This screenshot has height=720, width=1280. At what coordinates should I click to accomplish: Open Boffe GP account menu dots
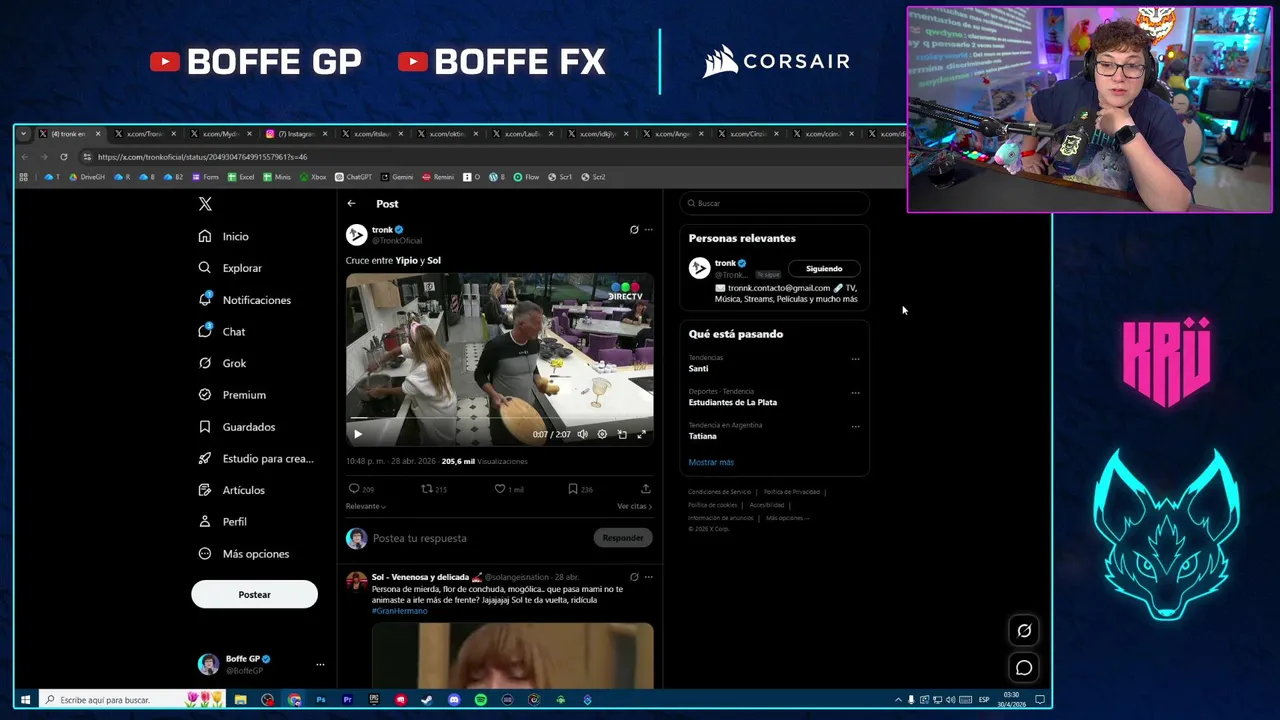[x=320, y=664]
